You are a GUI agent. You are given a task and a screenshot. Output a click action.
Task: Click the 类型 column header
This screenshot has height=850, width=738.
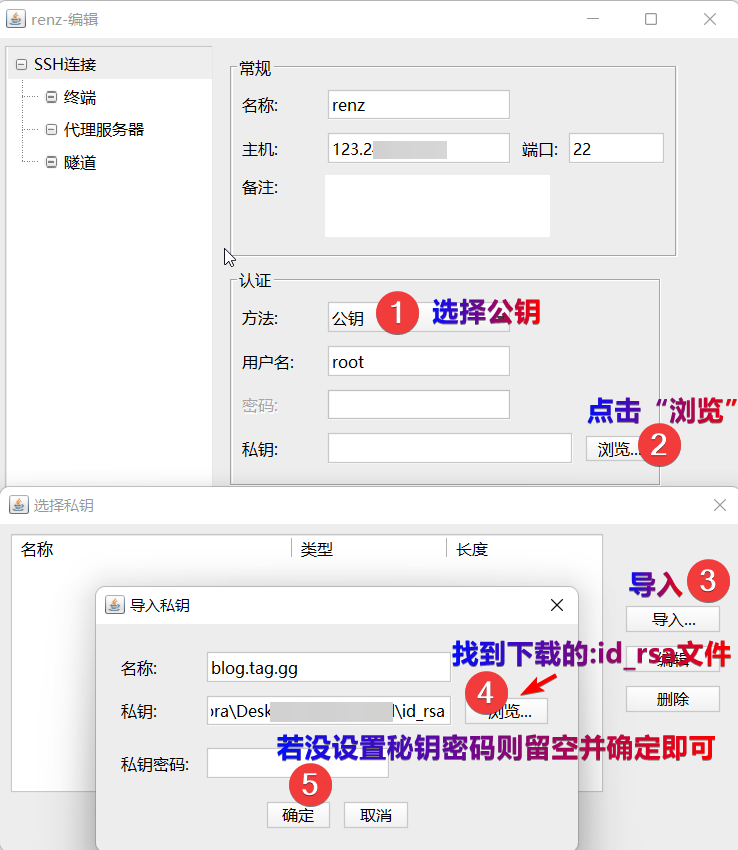pos(369,549)
